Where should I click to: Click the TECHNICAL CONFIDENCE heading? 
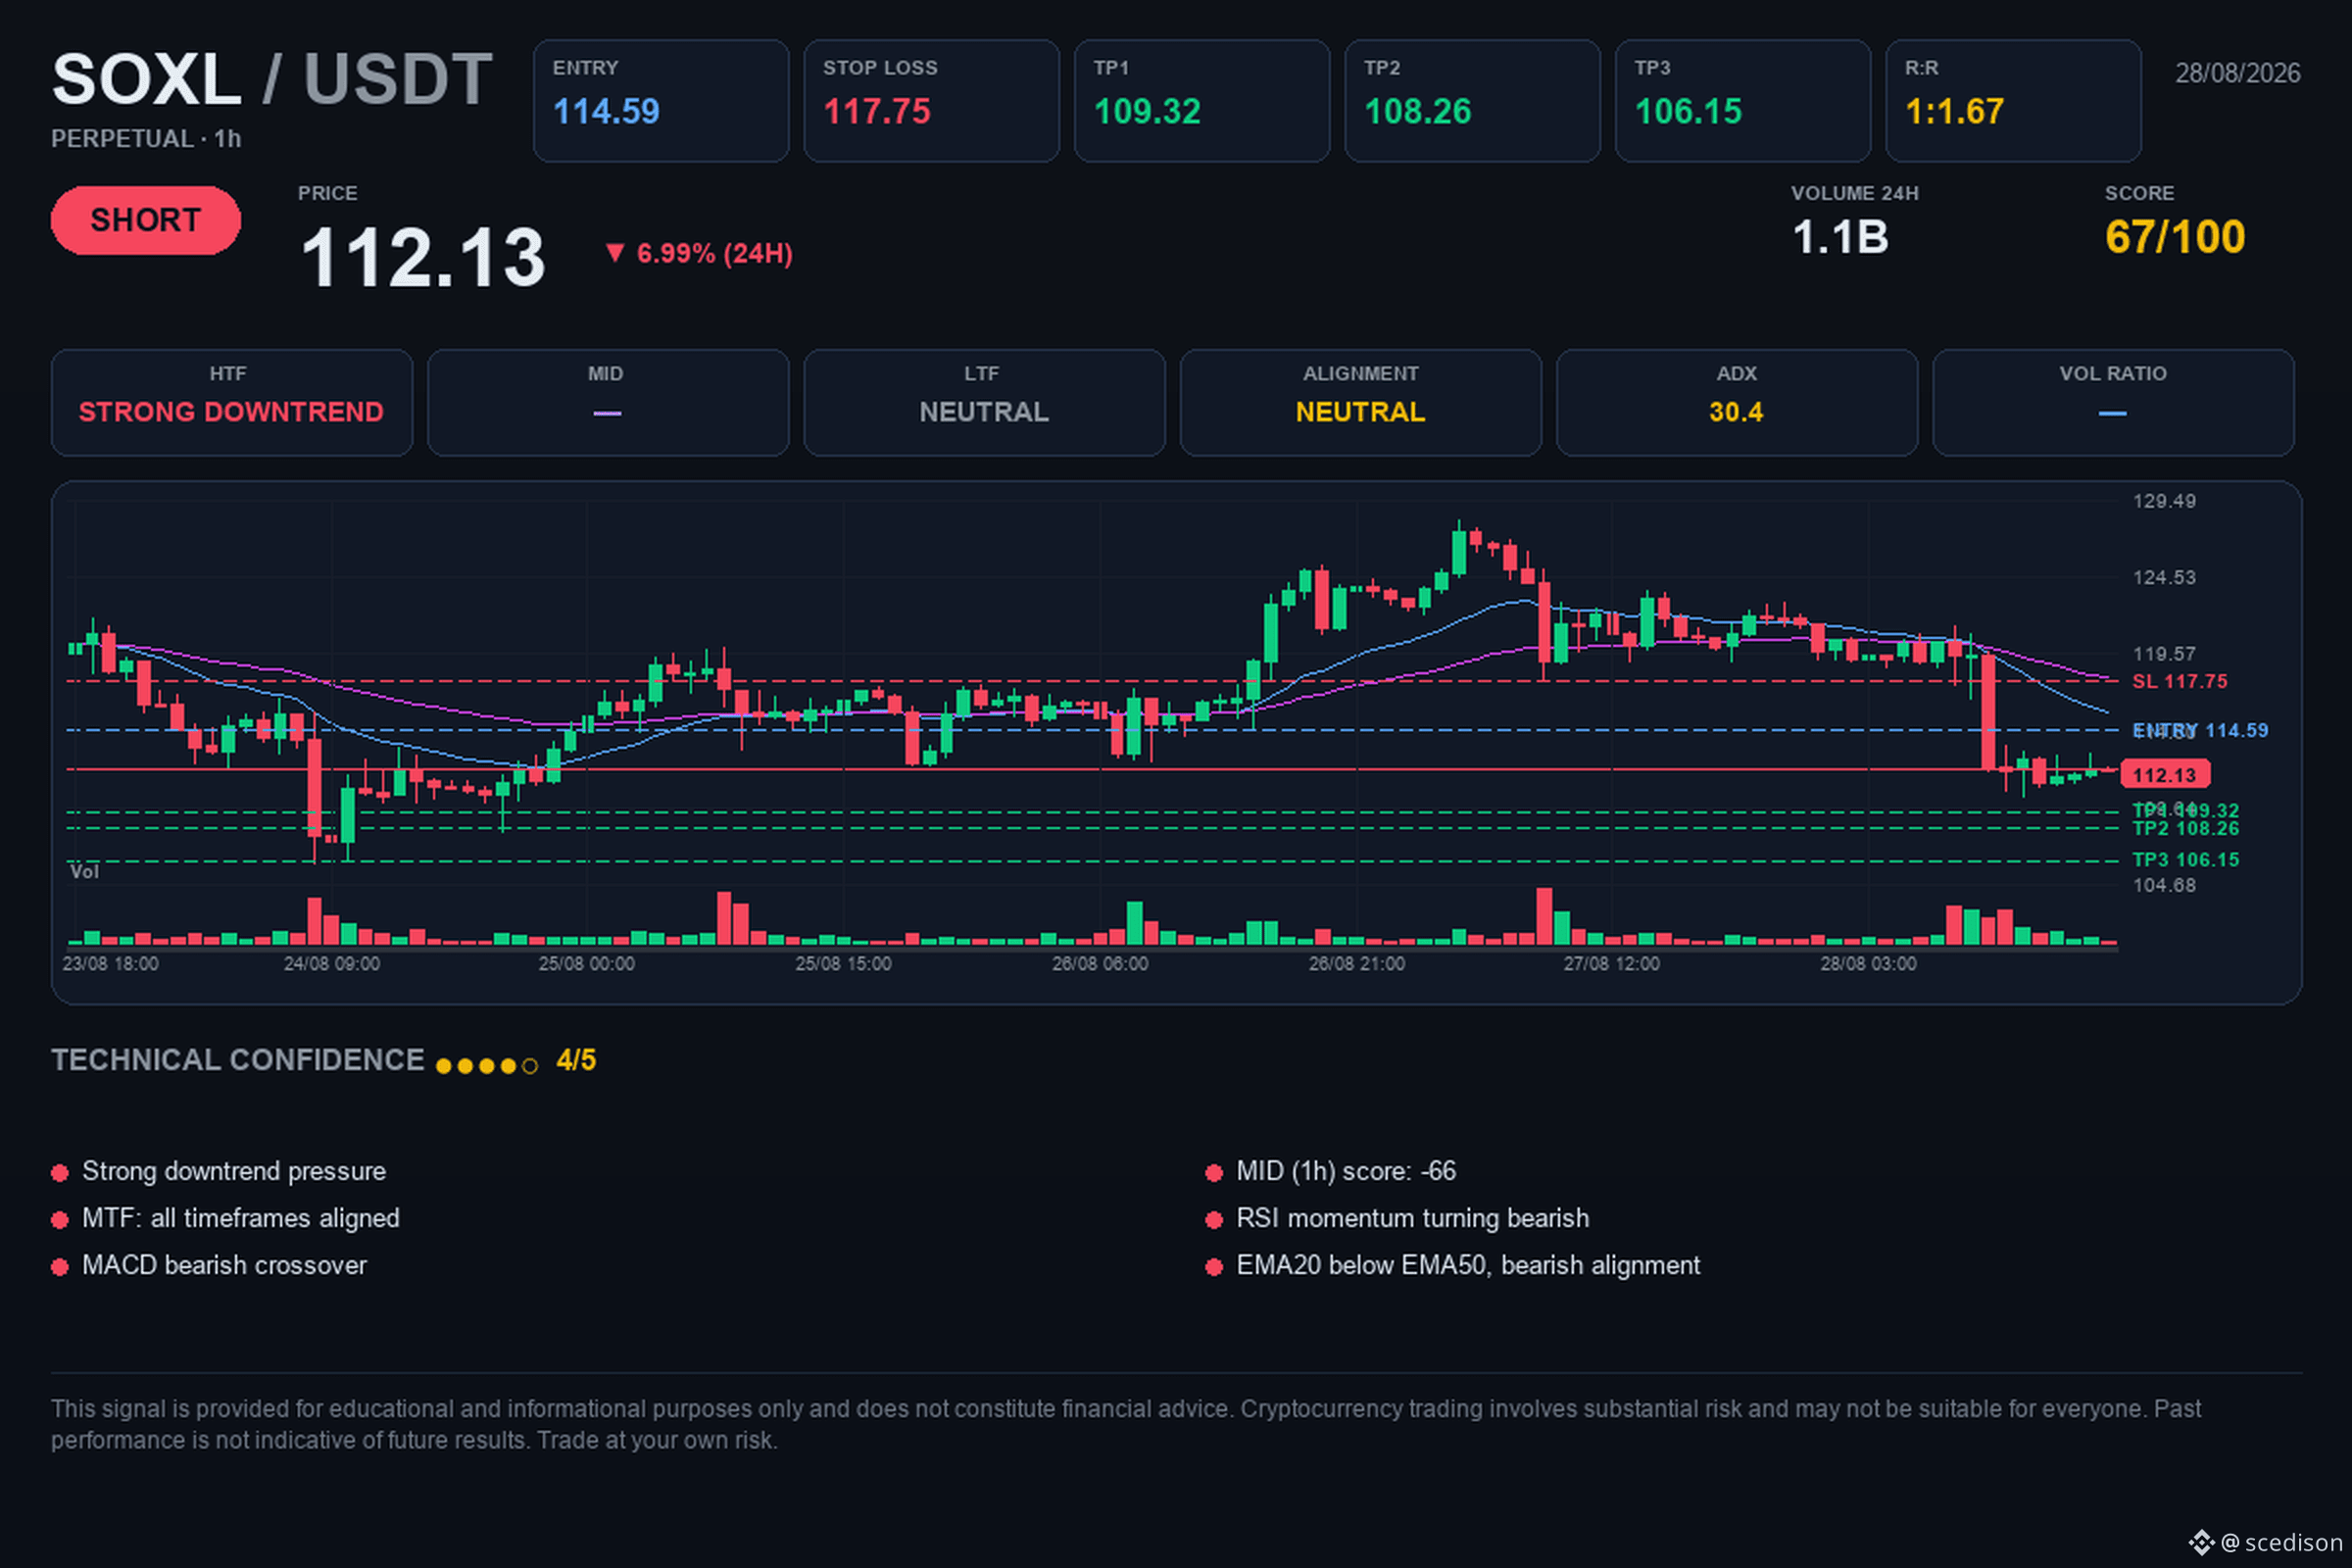click(238, 1060)
